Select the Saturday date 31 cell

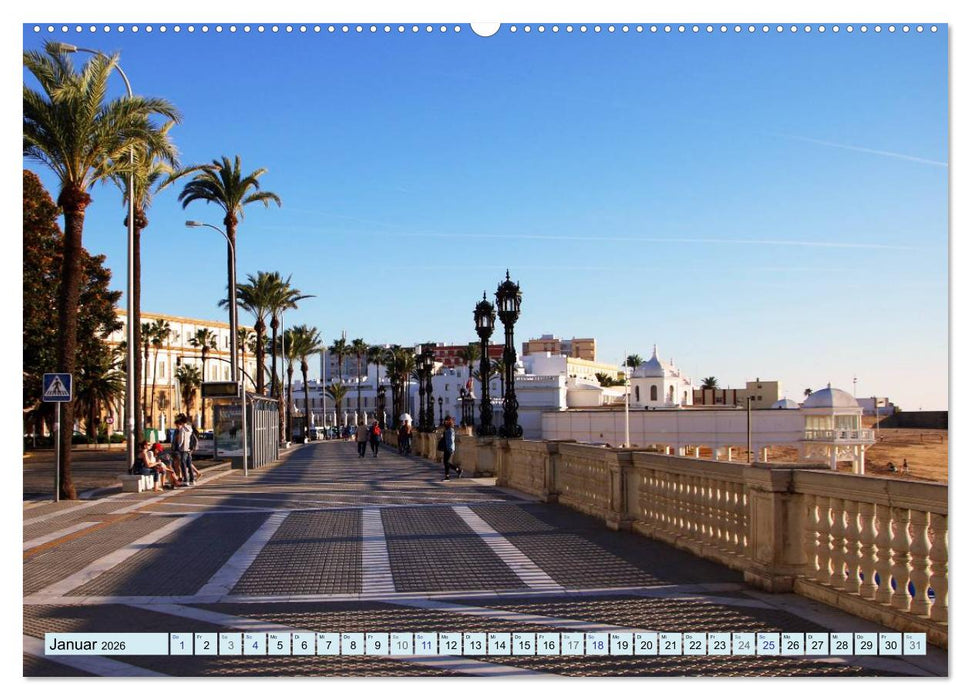(x=915, y=646)
